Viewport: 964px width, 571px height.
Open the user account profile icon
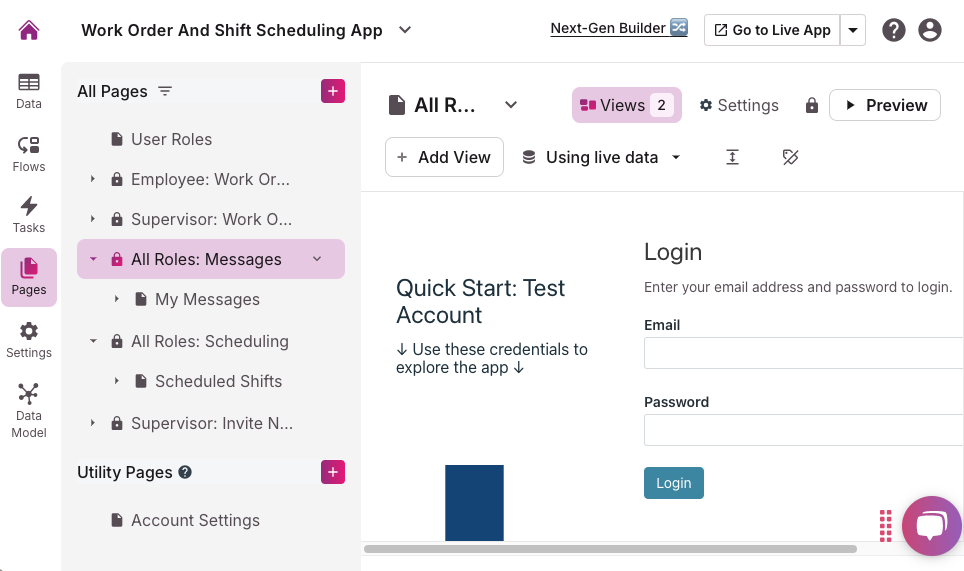[930, 30]
